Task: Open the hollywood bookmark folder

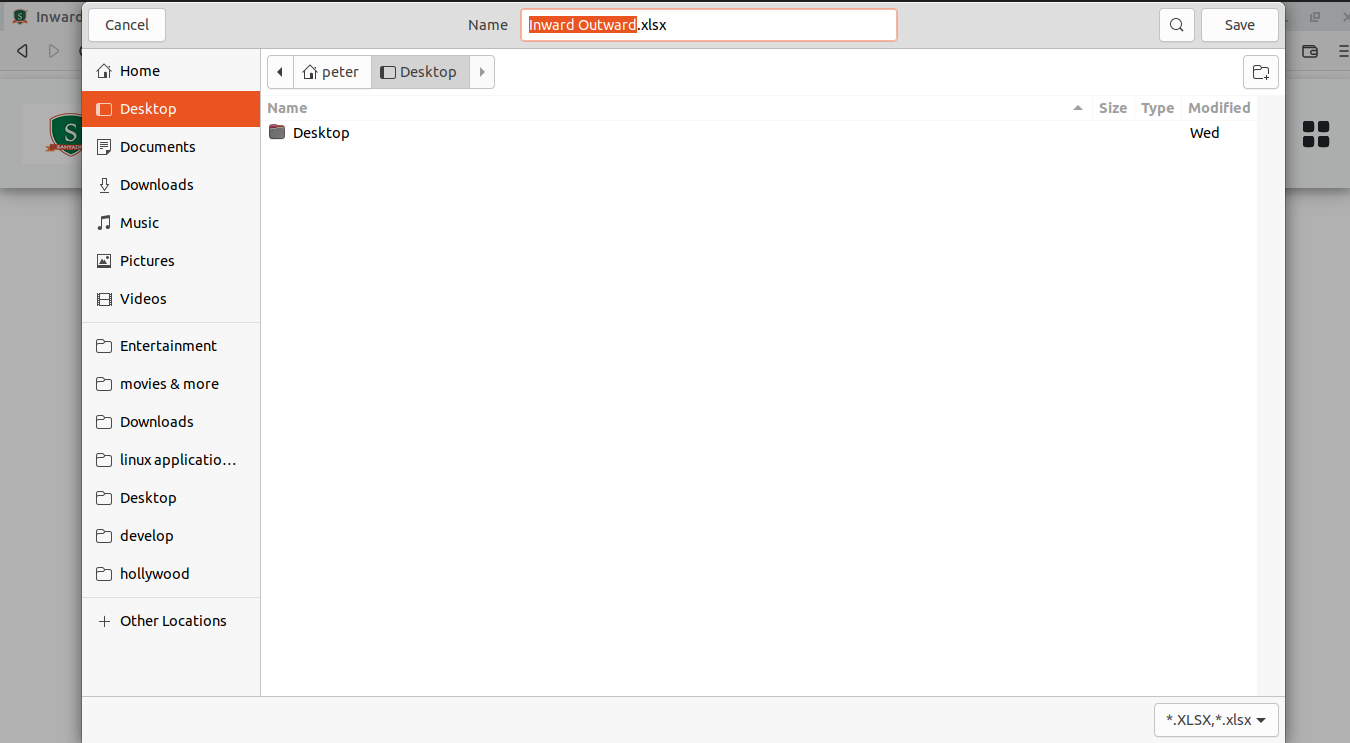Action: click(154, 574)
